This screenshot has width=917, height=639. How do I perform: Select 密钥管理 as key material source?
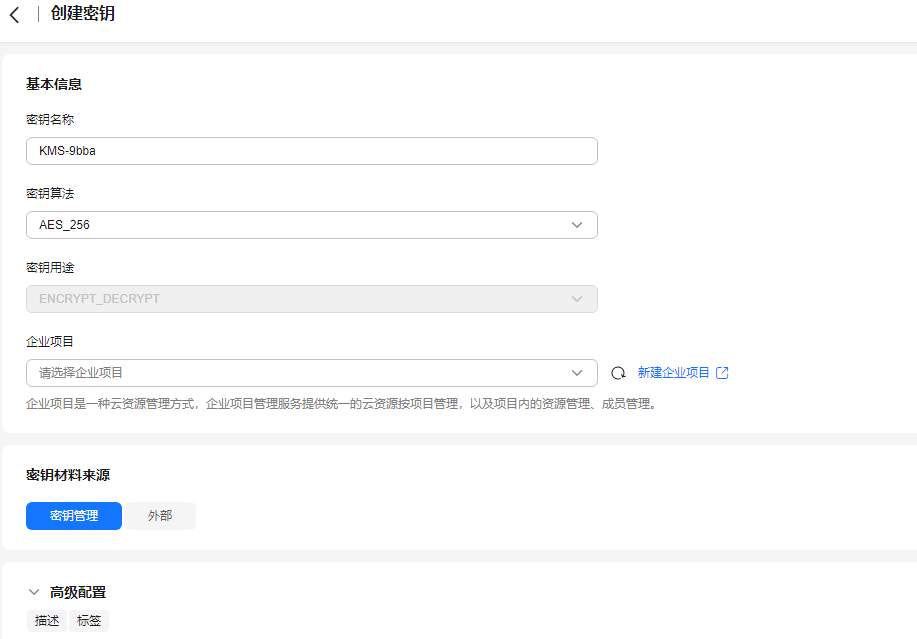click(74, 516)
